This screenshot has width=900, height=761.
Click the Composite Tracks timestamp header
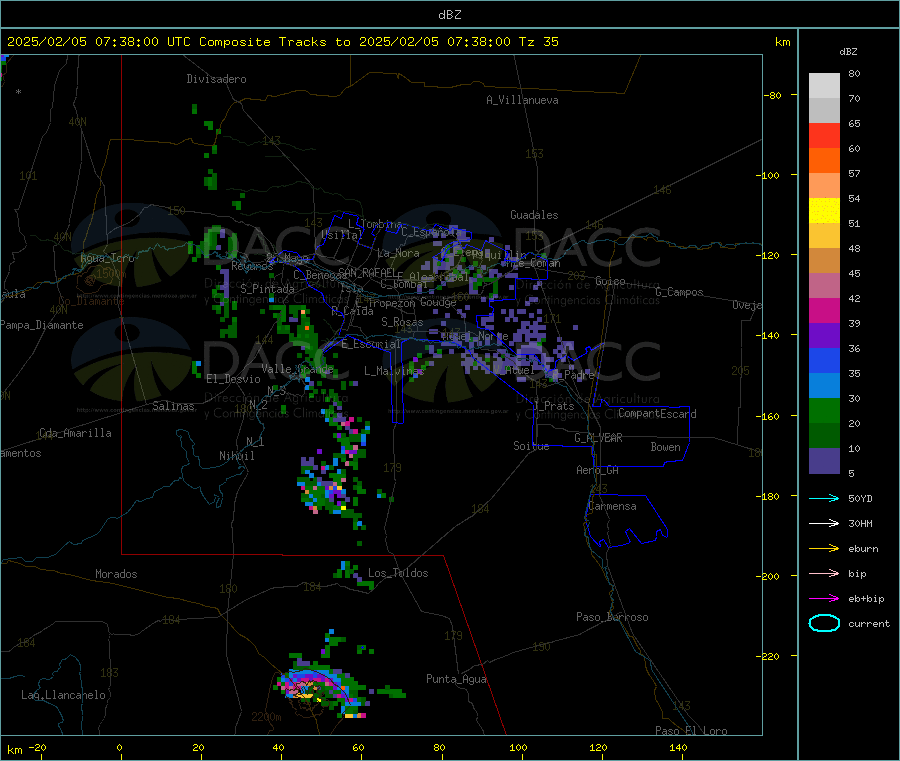point(283,42)
